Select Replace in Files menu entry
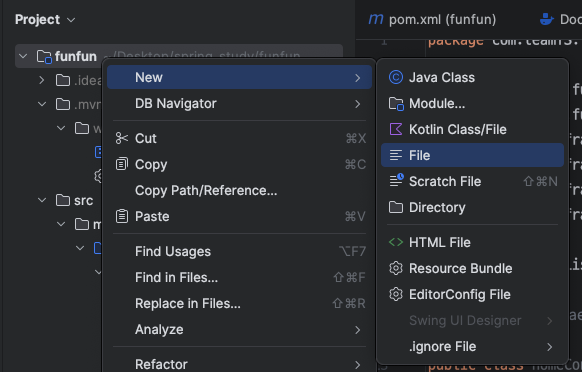 [x=239, y=303]
